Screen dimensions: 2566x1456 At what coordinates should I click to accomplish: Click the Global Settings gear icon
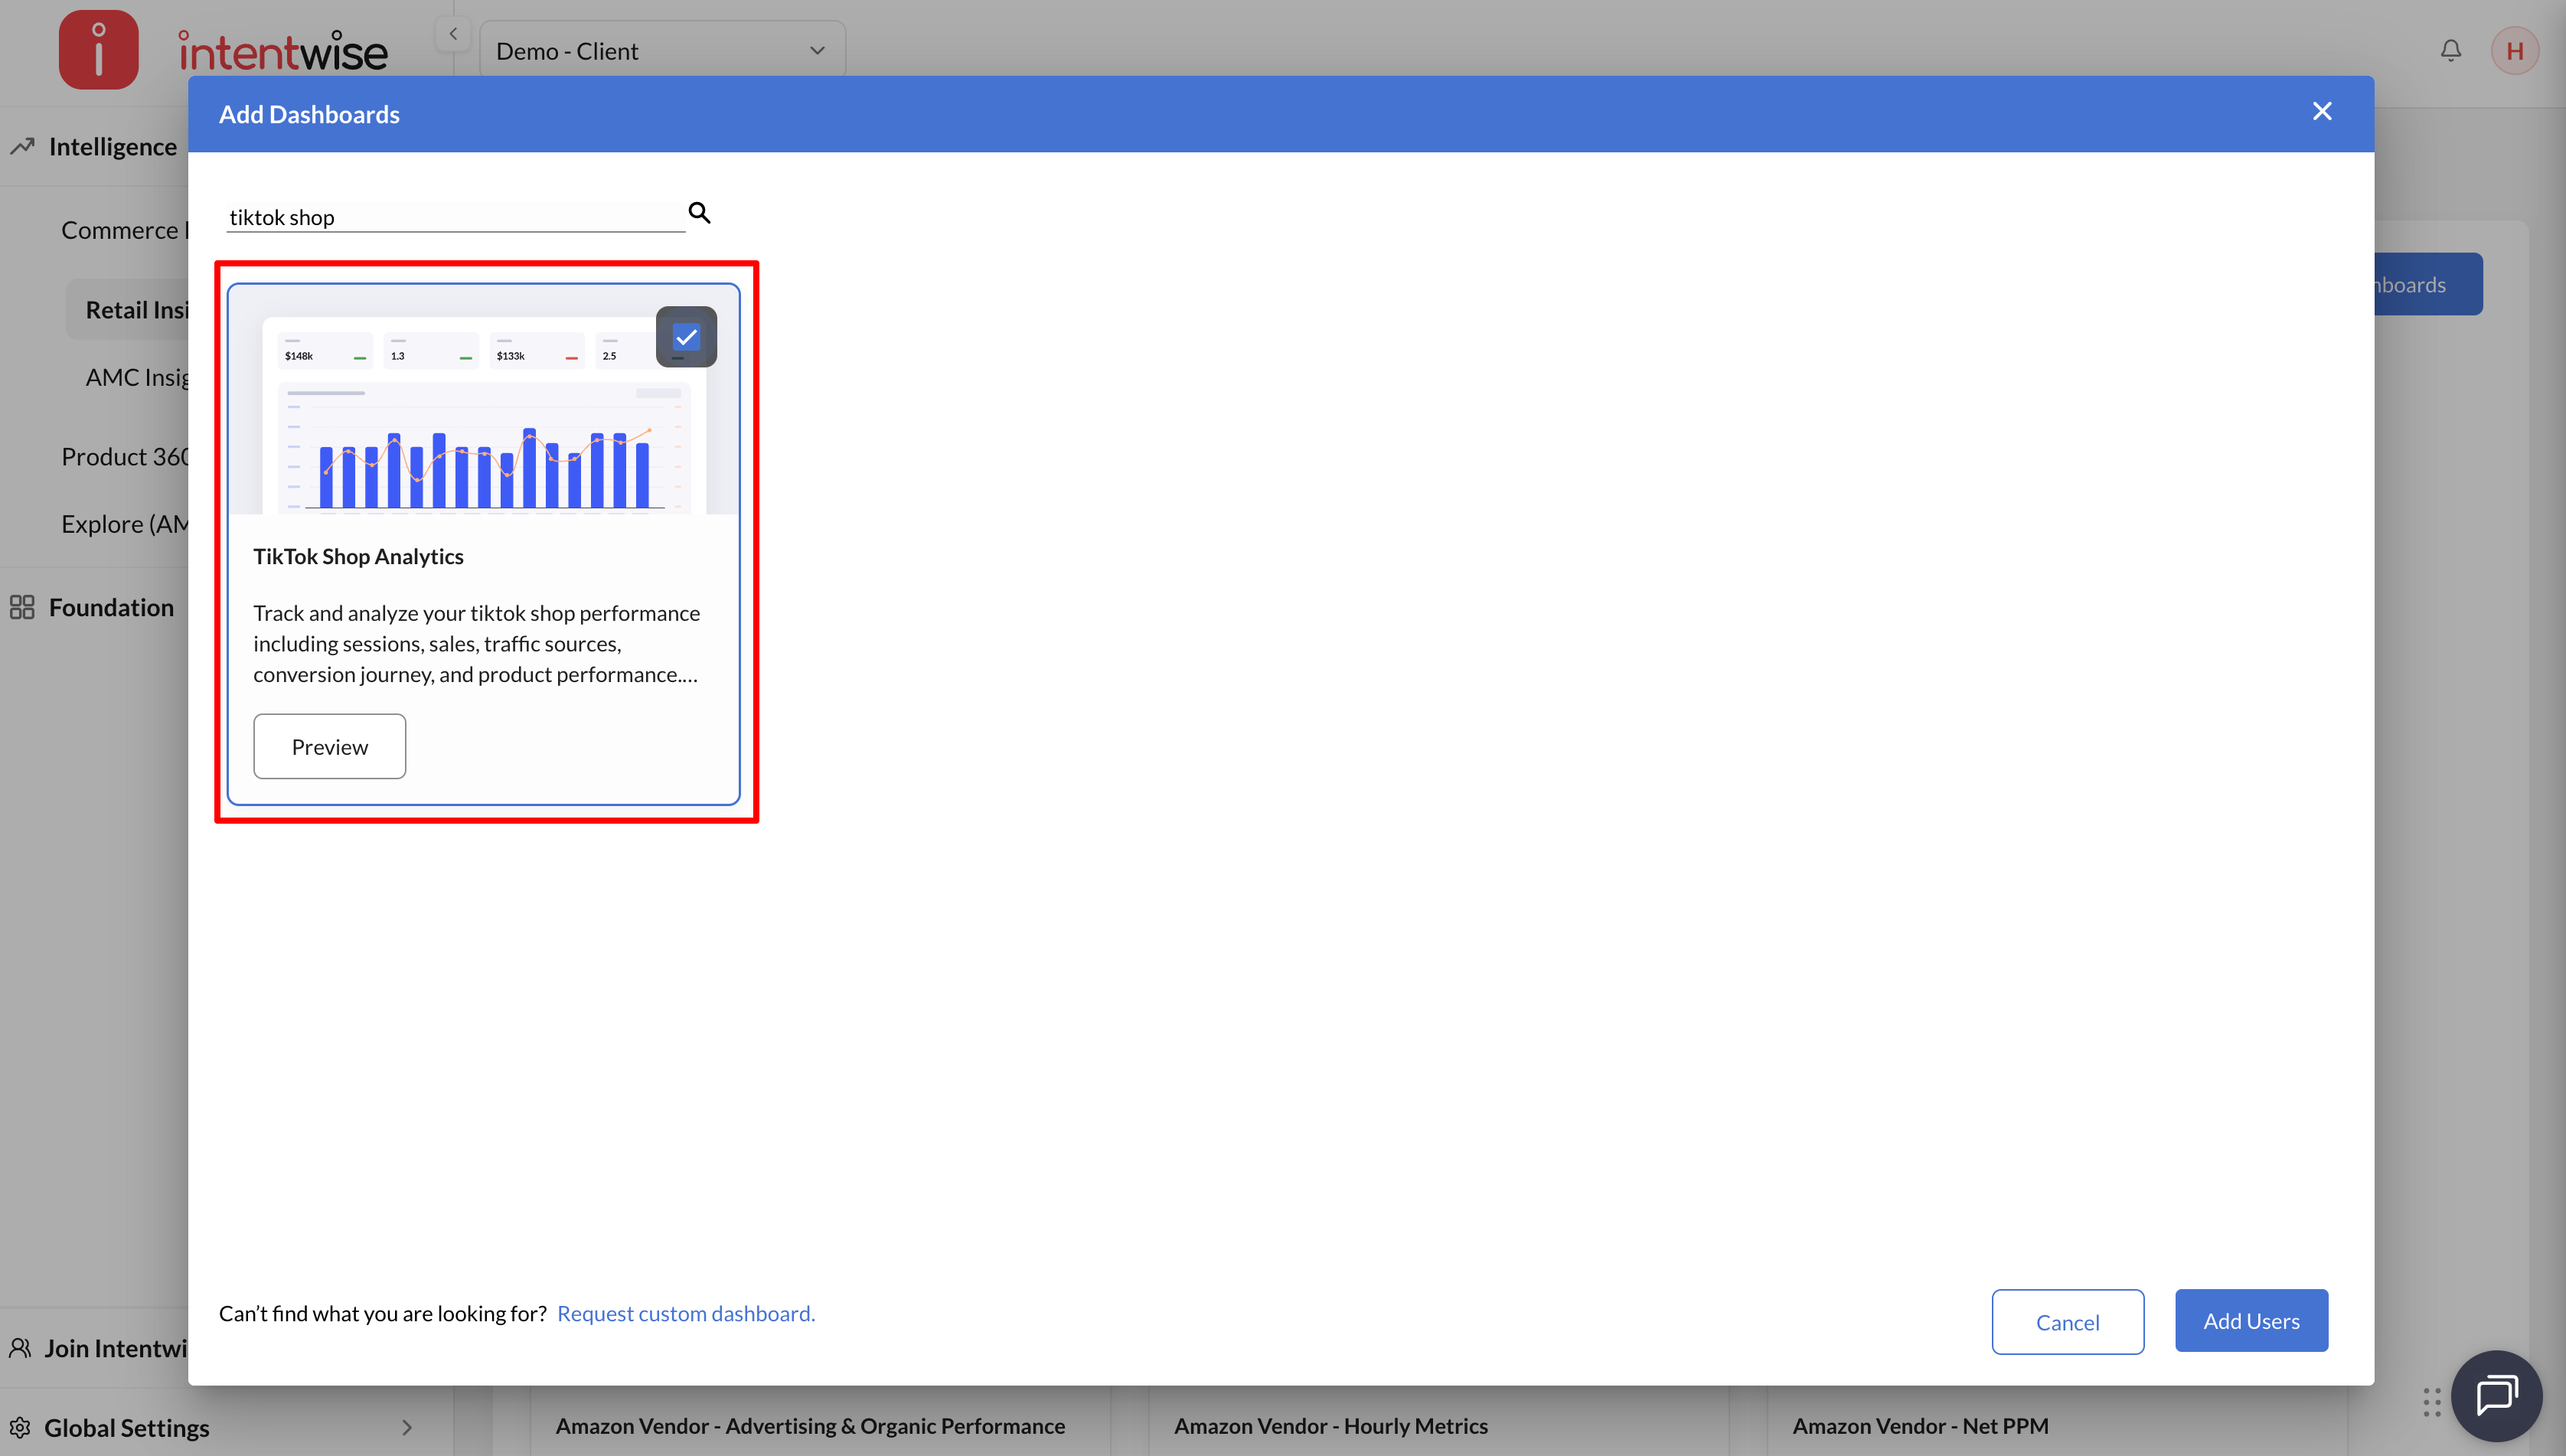click(x=20, y=1427)
